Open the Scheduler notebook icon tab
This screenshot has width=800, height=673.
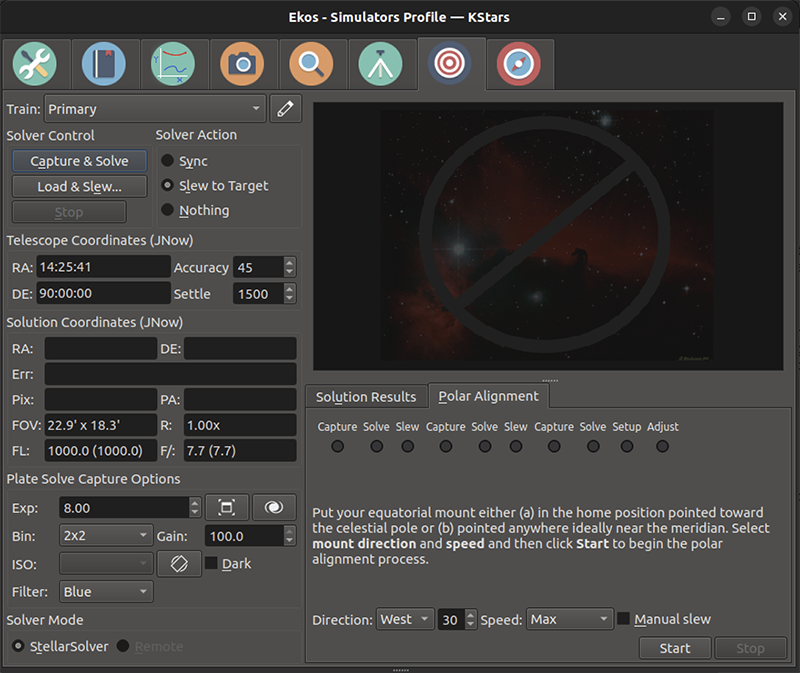tap(103, 64)
